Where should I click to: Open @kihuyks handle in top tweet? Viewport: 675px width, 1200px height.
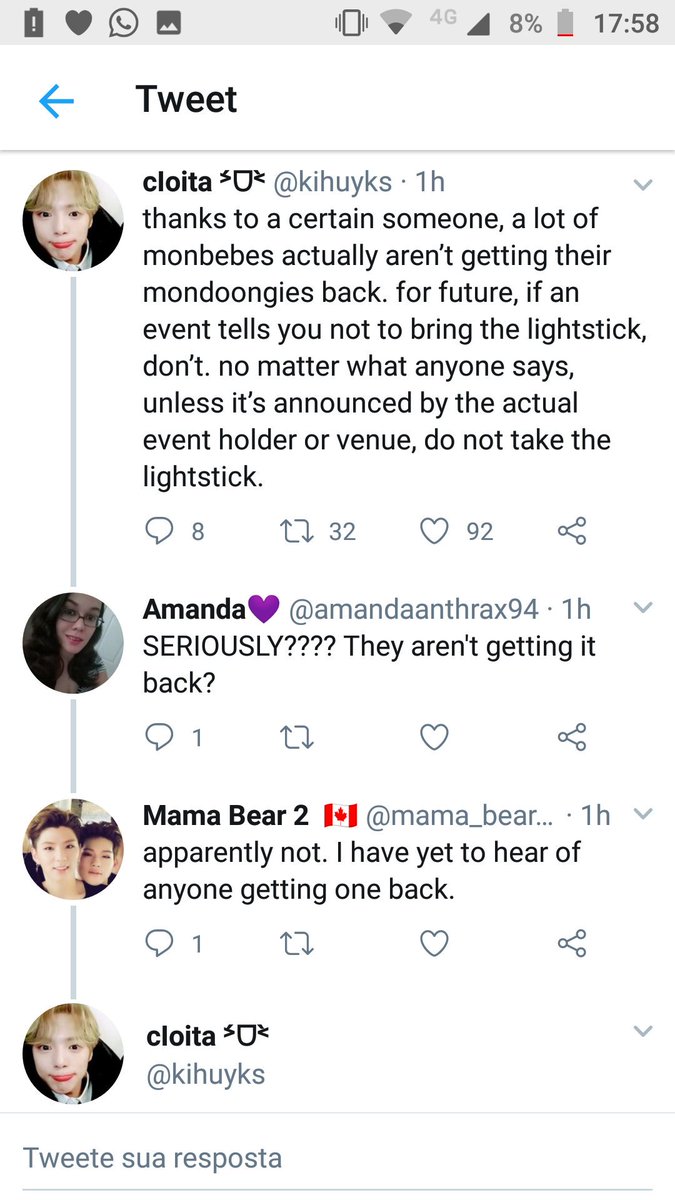[x=335, y=182]
